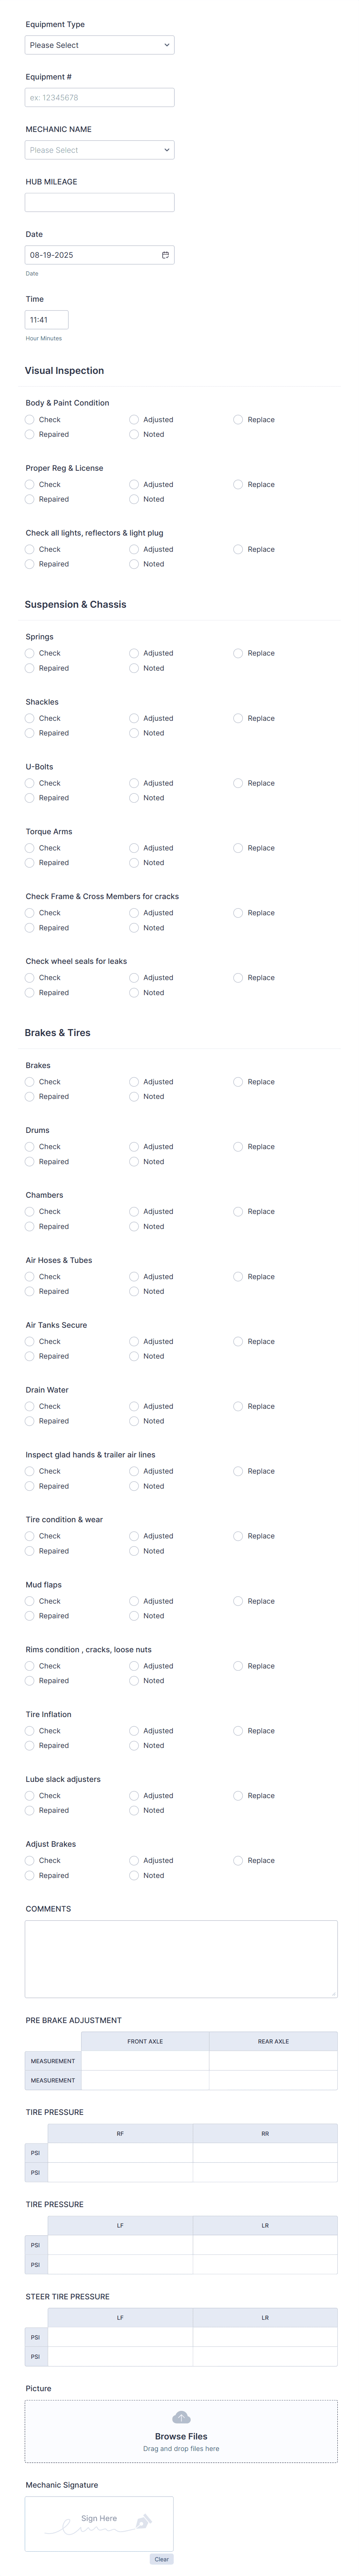
Task: Select Adjusted for Brakes
Action: 134,1081
